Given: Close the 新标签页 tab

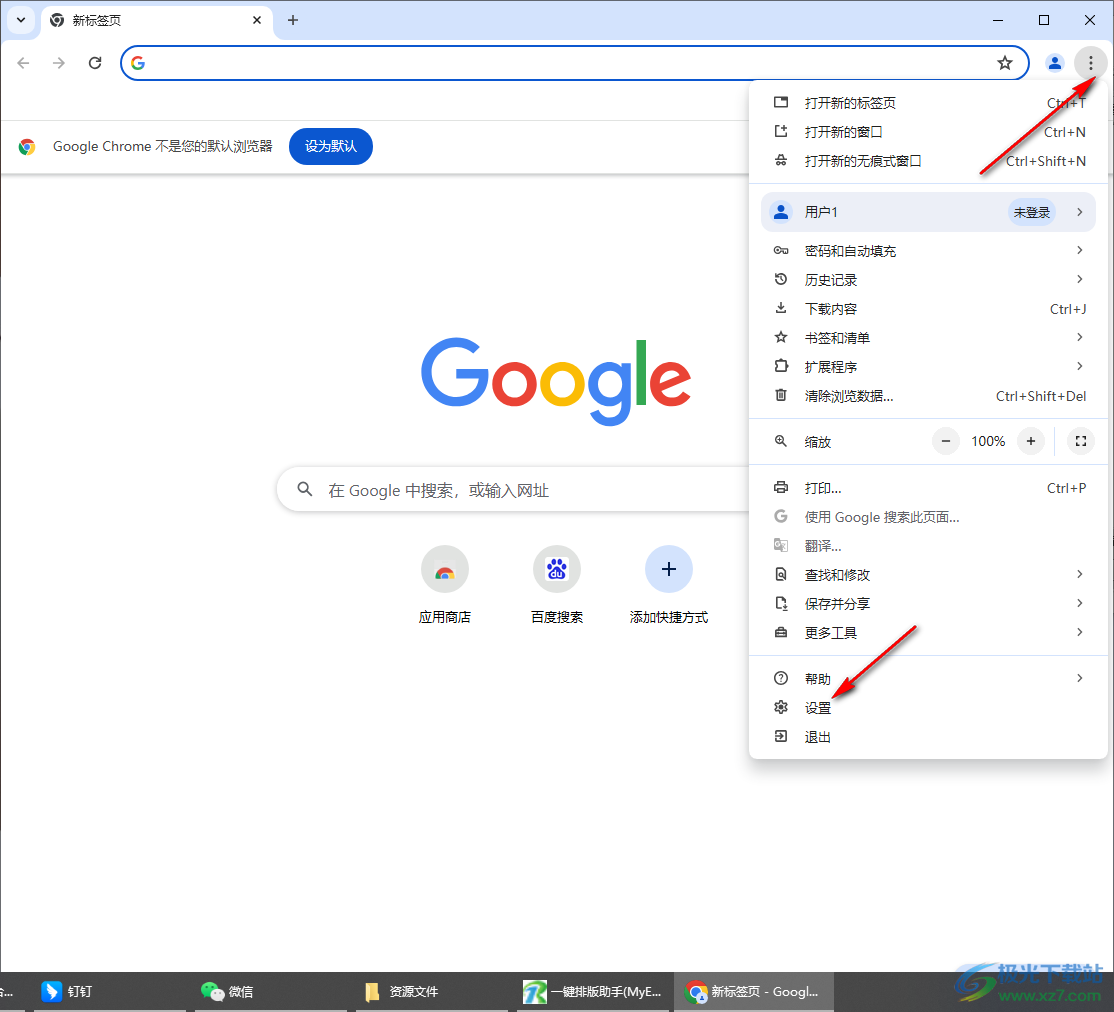Looking at the screenshot, I should (x=256, y=20).
